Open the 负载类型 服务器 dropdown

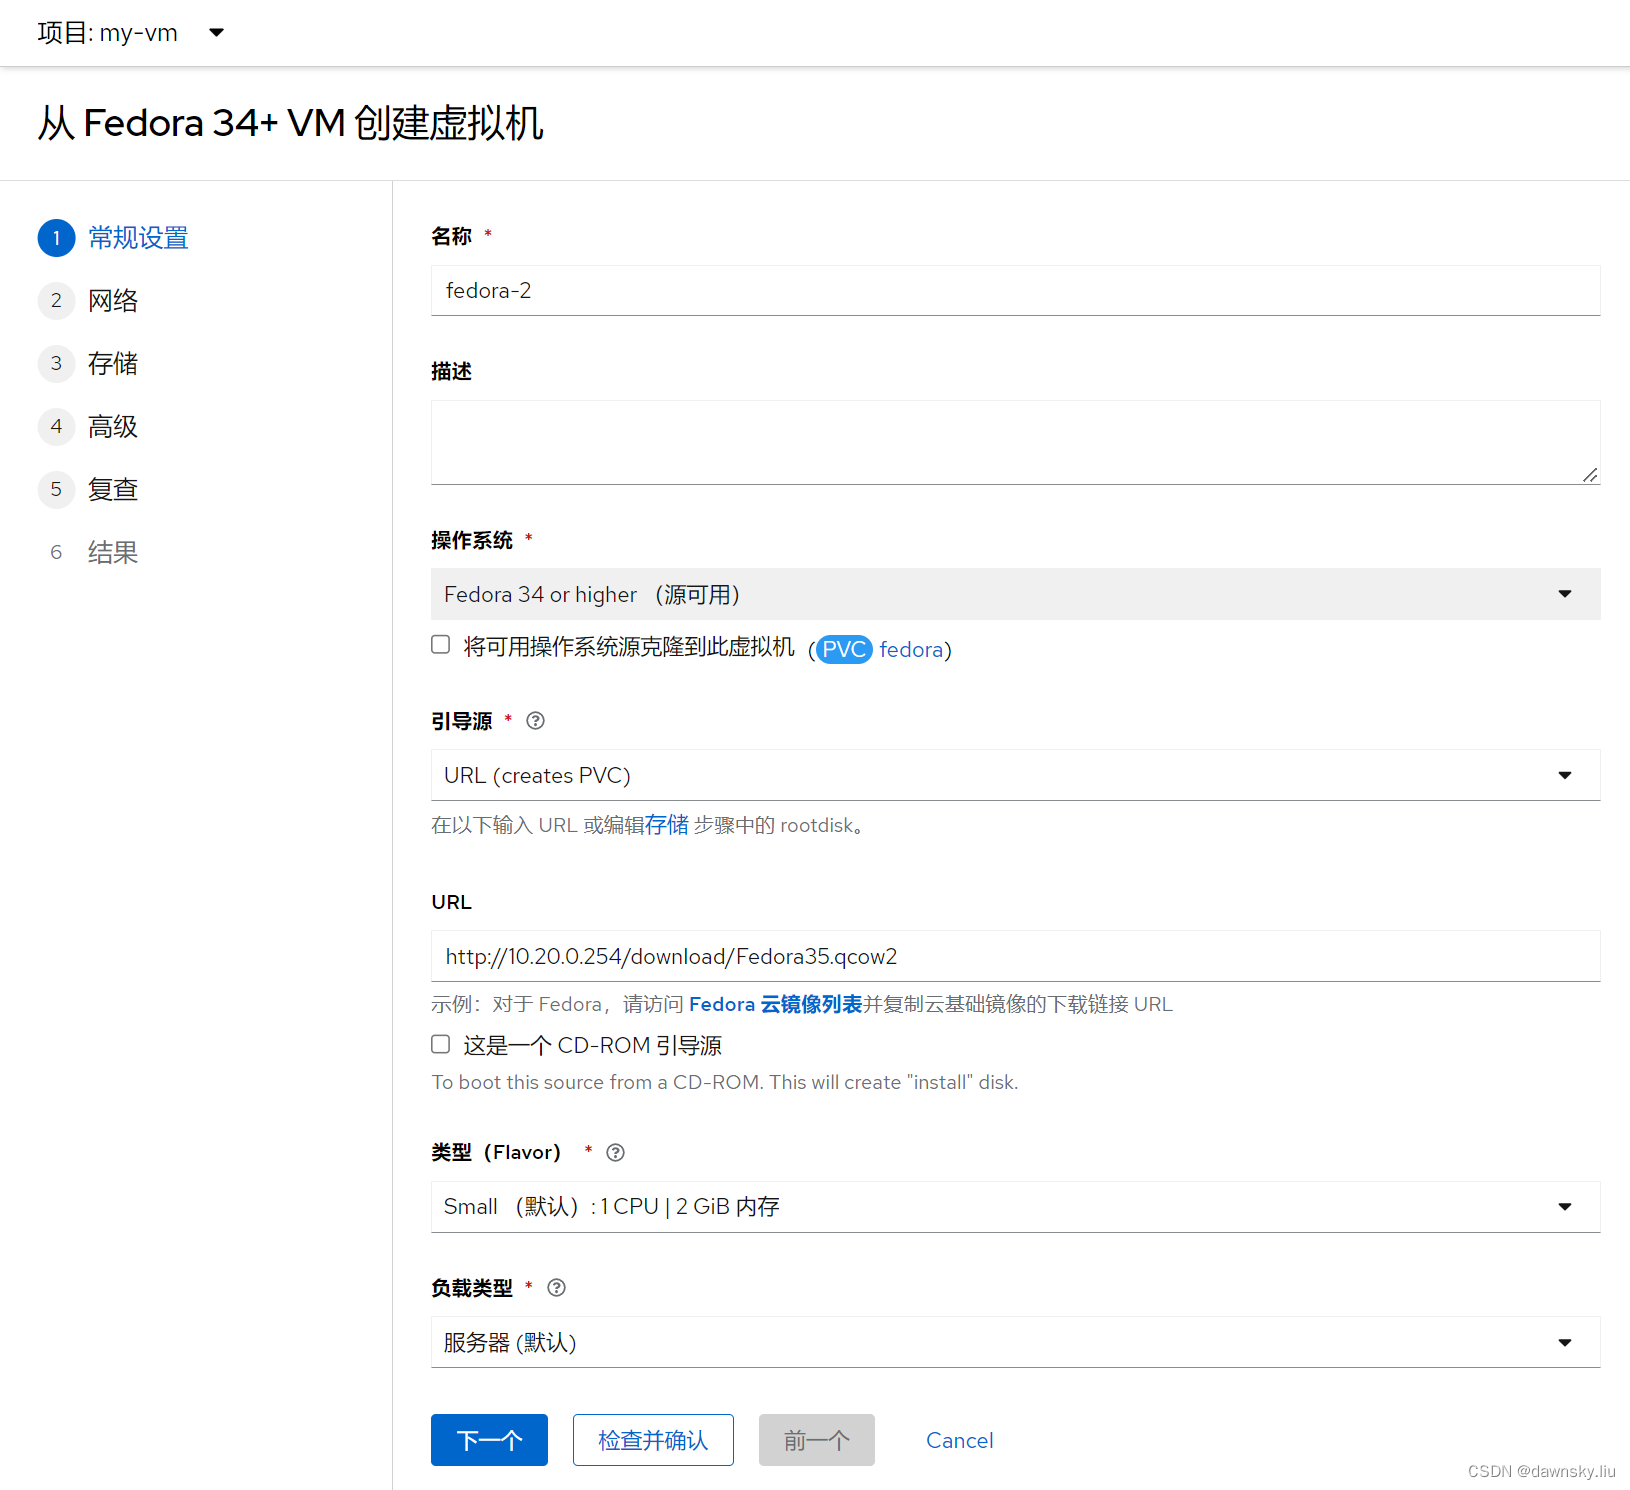pyautogui.click(x=1015, y=1342)
